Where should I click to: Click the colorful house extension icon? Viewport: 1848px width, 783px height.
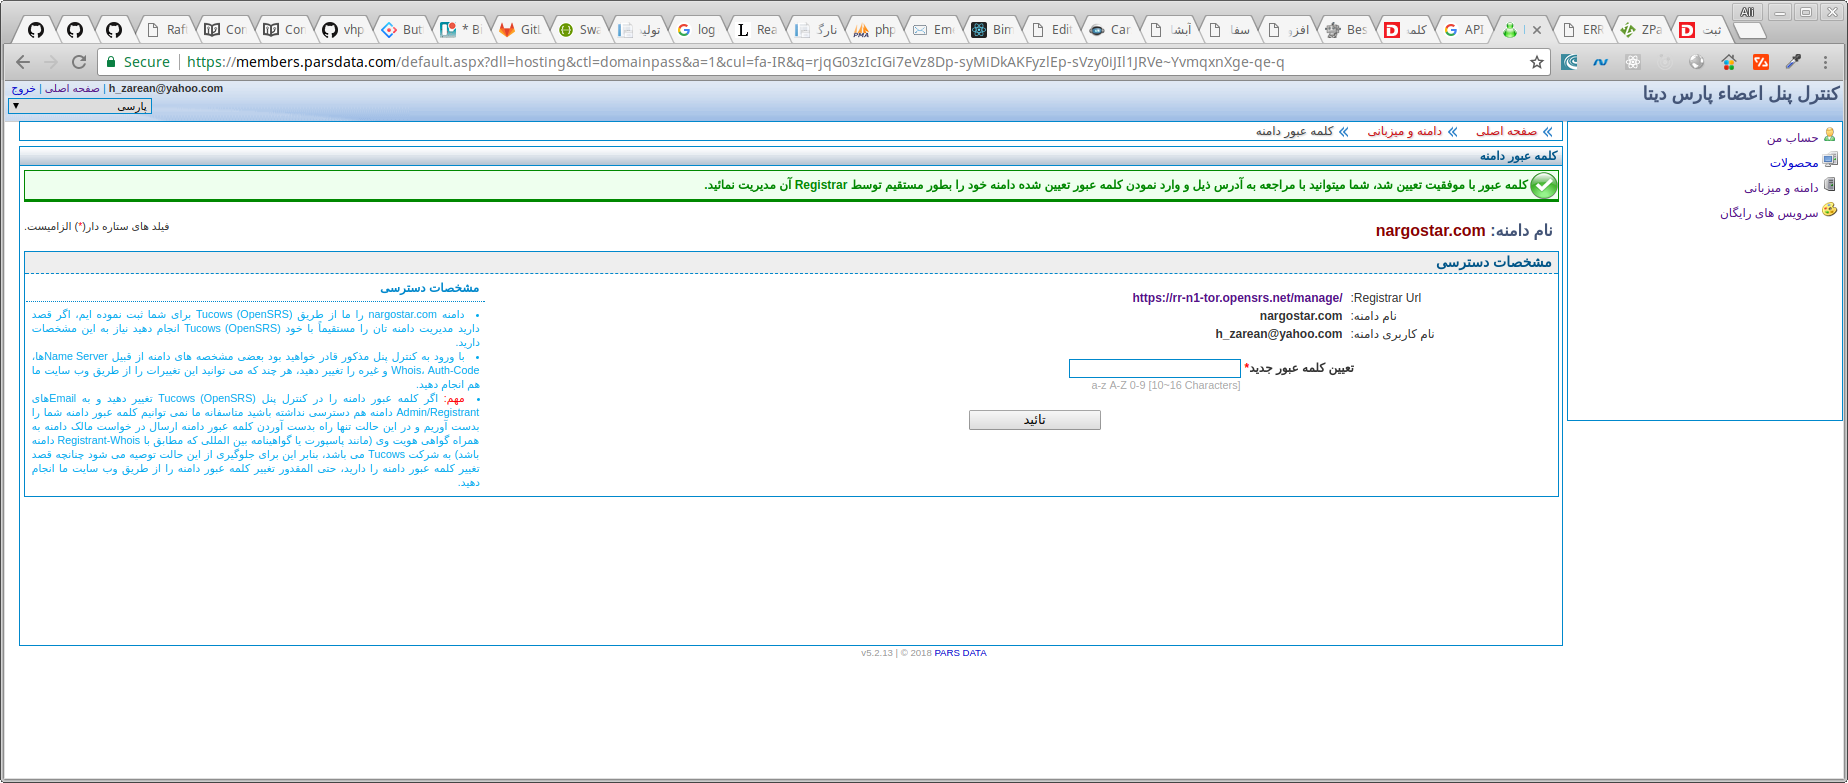coord(1728,62)
